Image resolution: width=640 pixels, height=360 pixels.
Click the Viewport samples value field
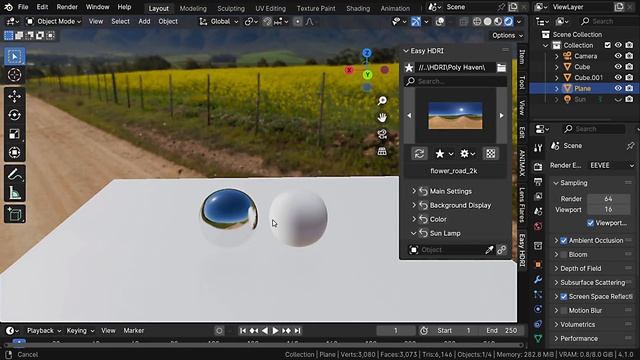(609, 210)
